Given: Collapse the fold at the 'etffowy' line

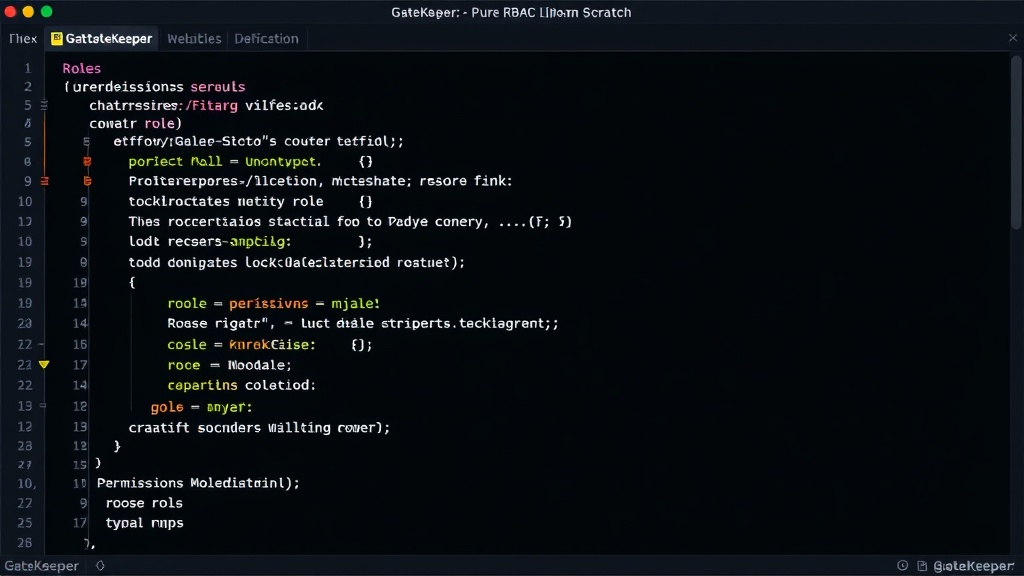Looking at the screenshot, I should [86, 141].
